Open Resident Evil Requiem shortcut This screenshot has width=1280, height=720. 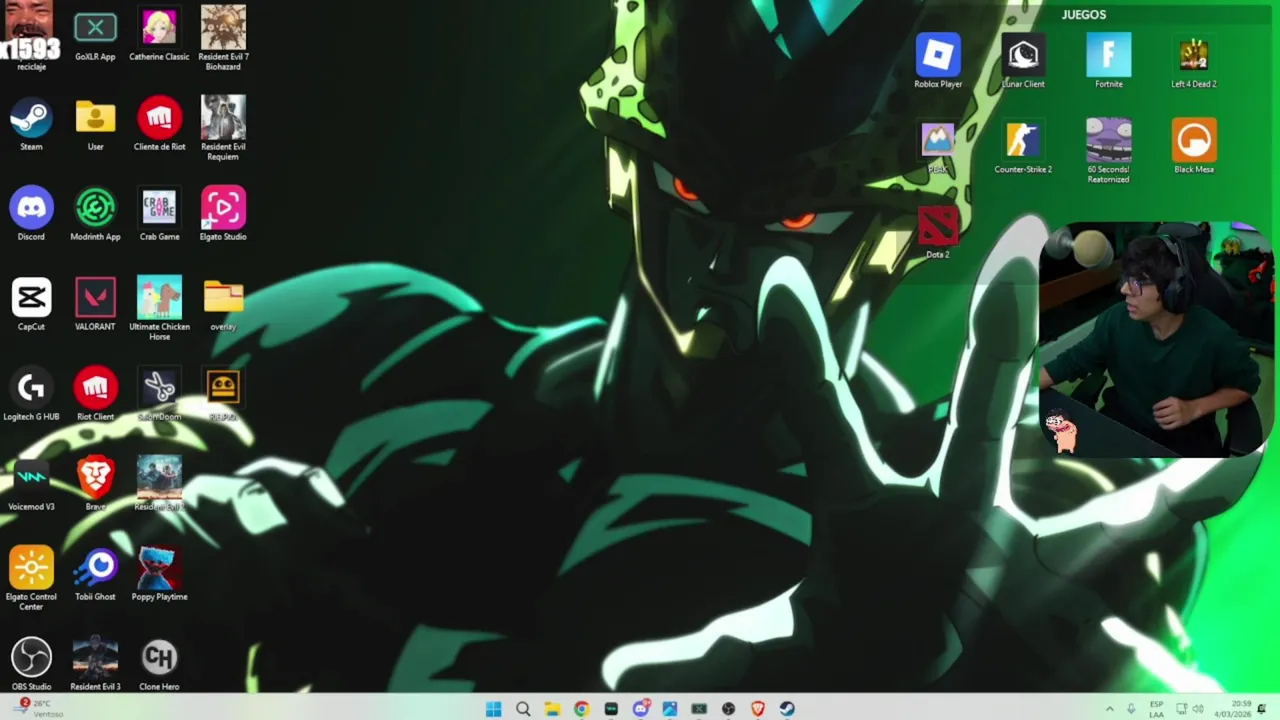(x=223, y=129)
